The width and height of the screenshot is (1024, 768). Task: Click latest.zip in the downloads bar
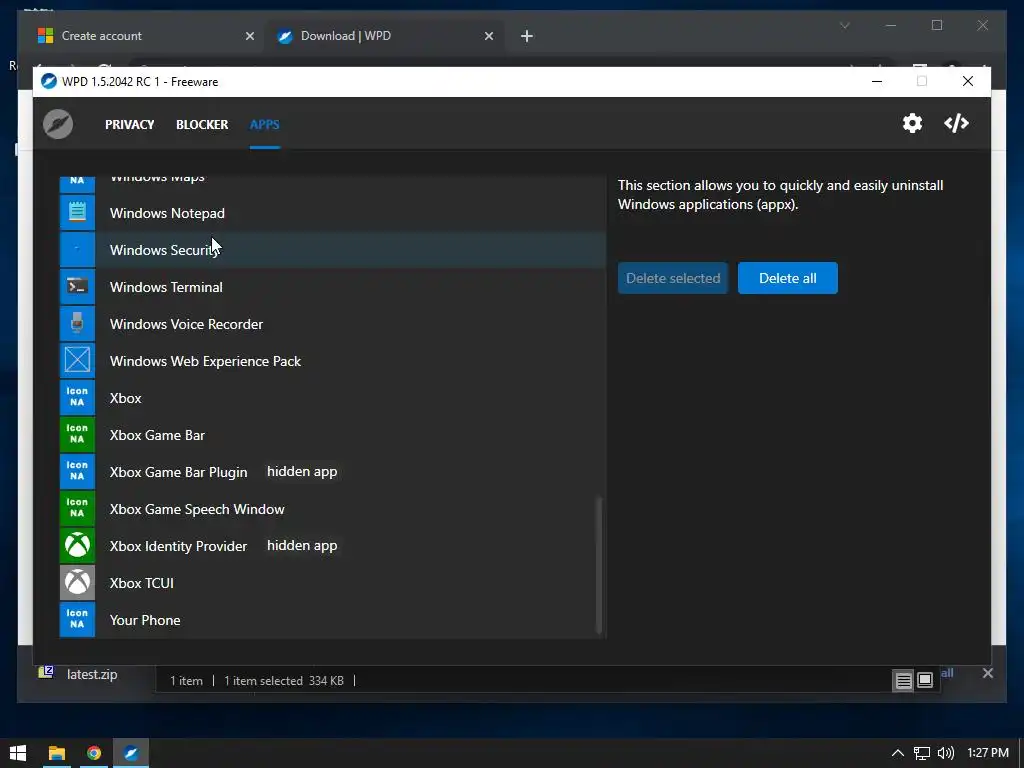(x=91, y=675)
